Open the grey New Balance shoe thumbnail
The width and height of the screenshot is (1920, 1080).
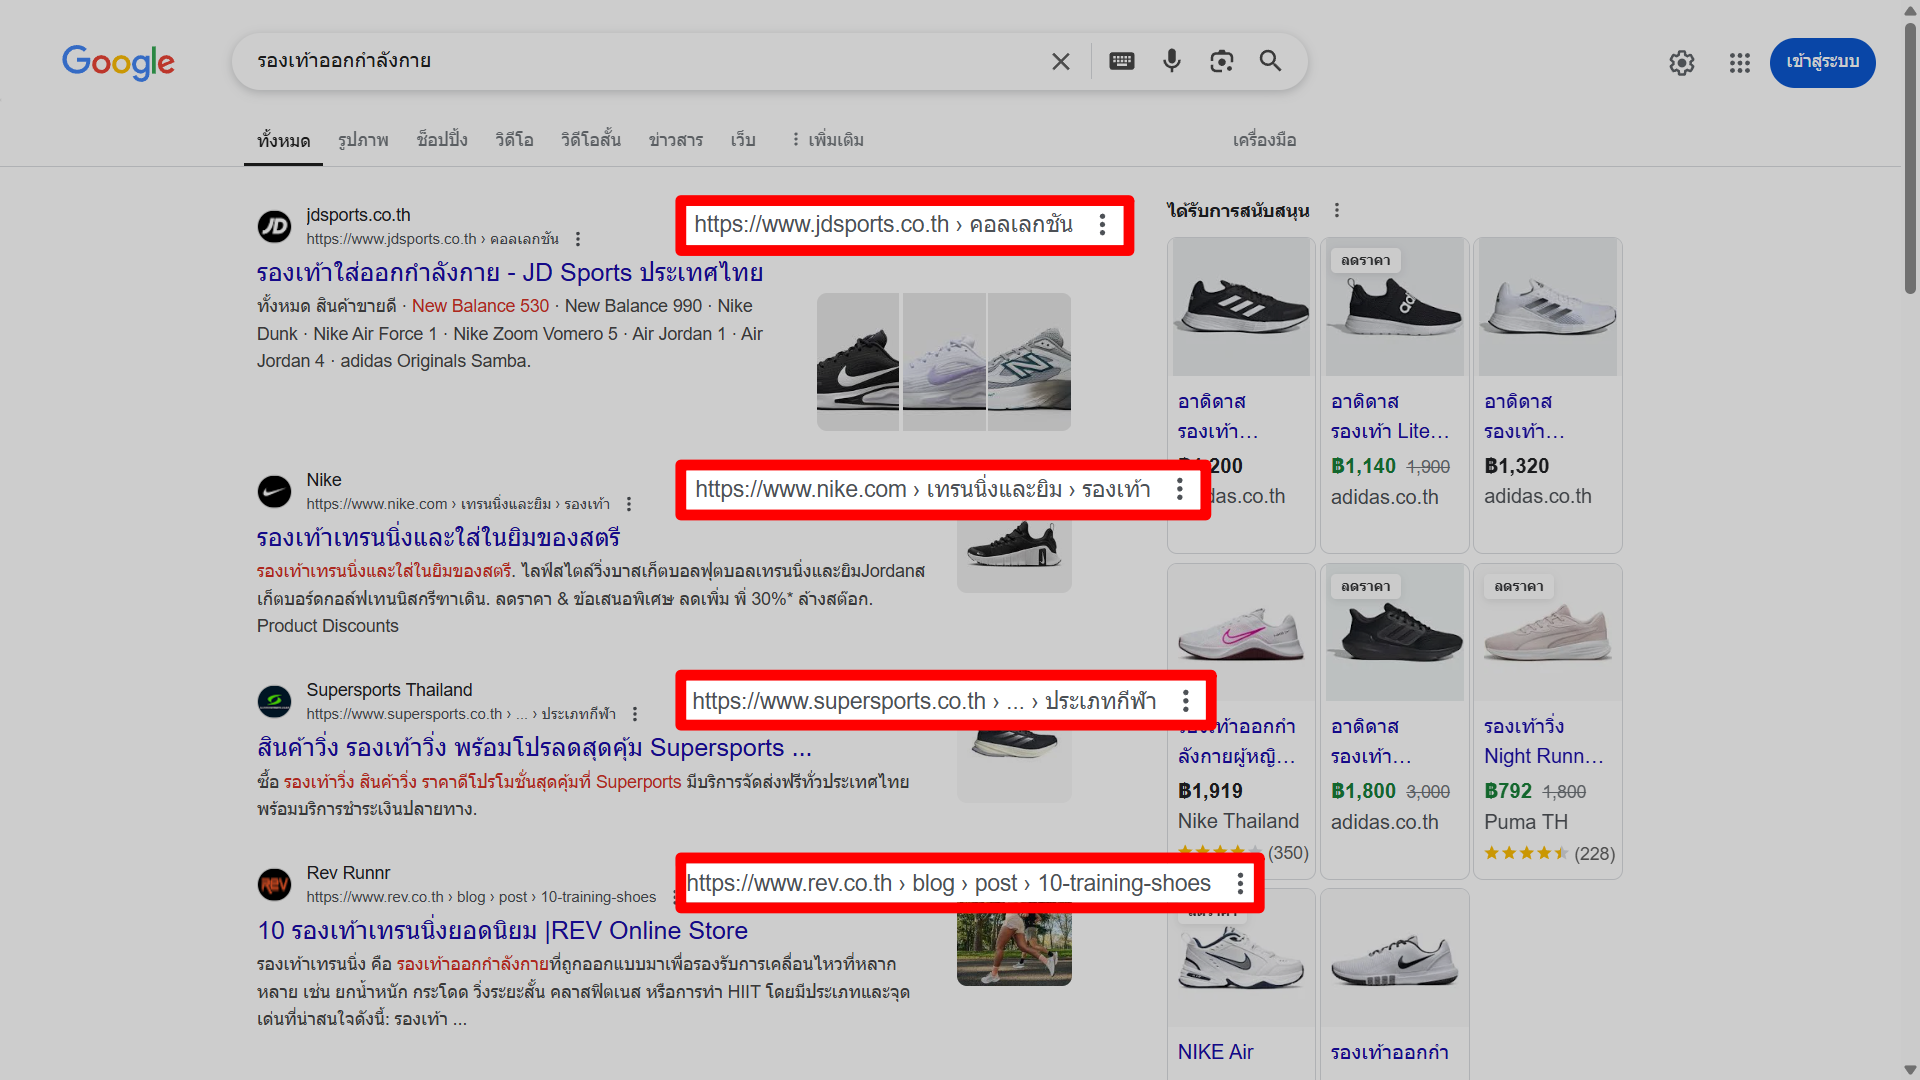pyautogui.click(x=1029, y=362)
